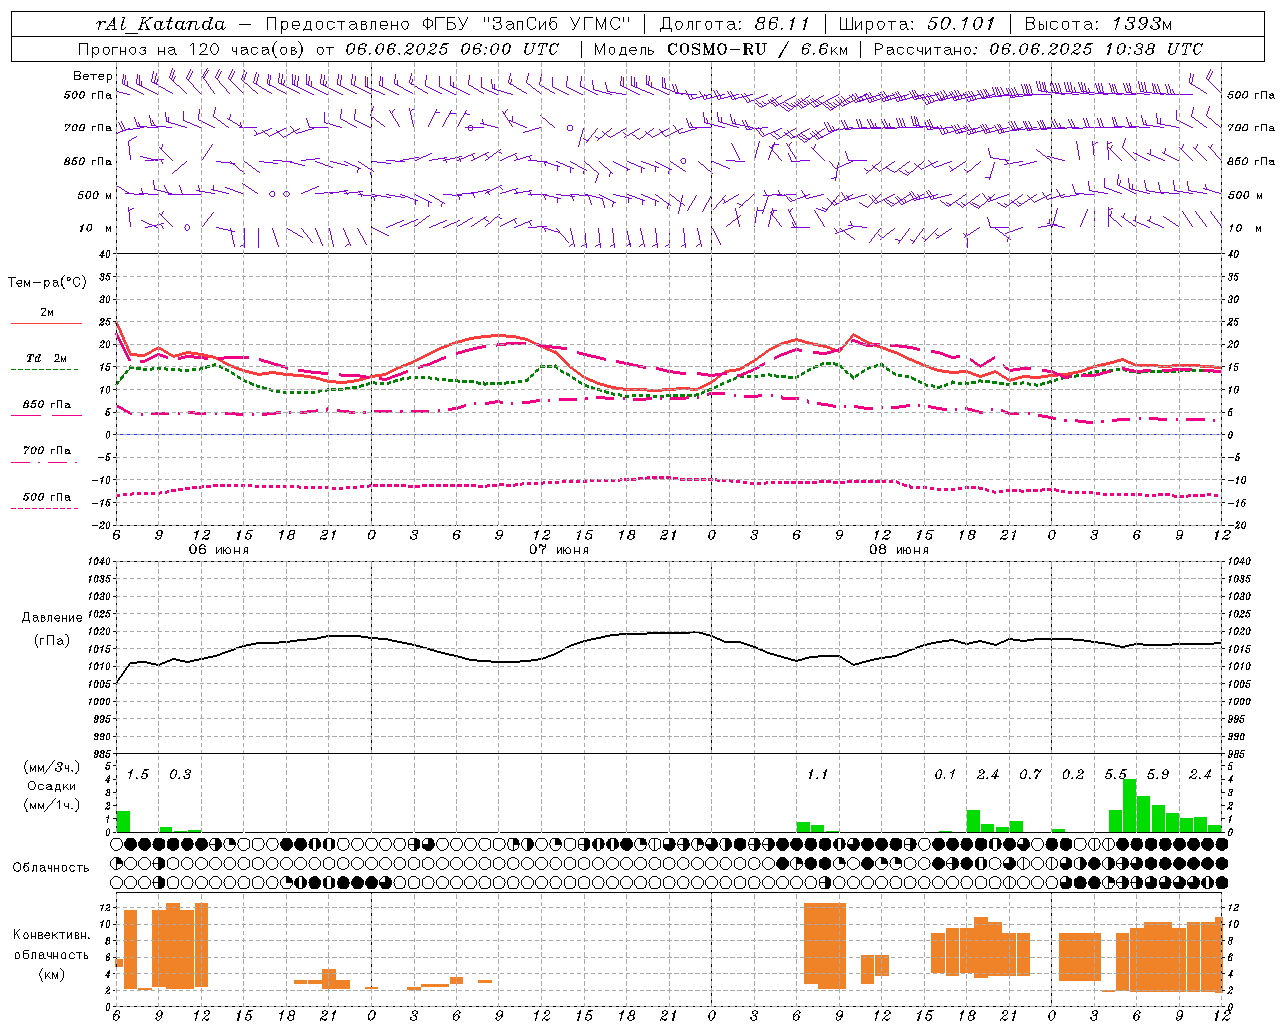
Task: Click the Ветер panel label
Action: tap(92, 76)
